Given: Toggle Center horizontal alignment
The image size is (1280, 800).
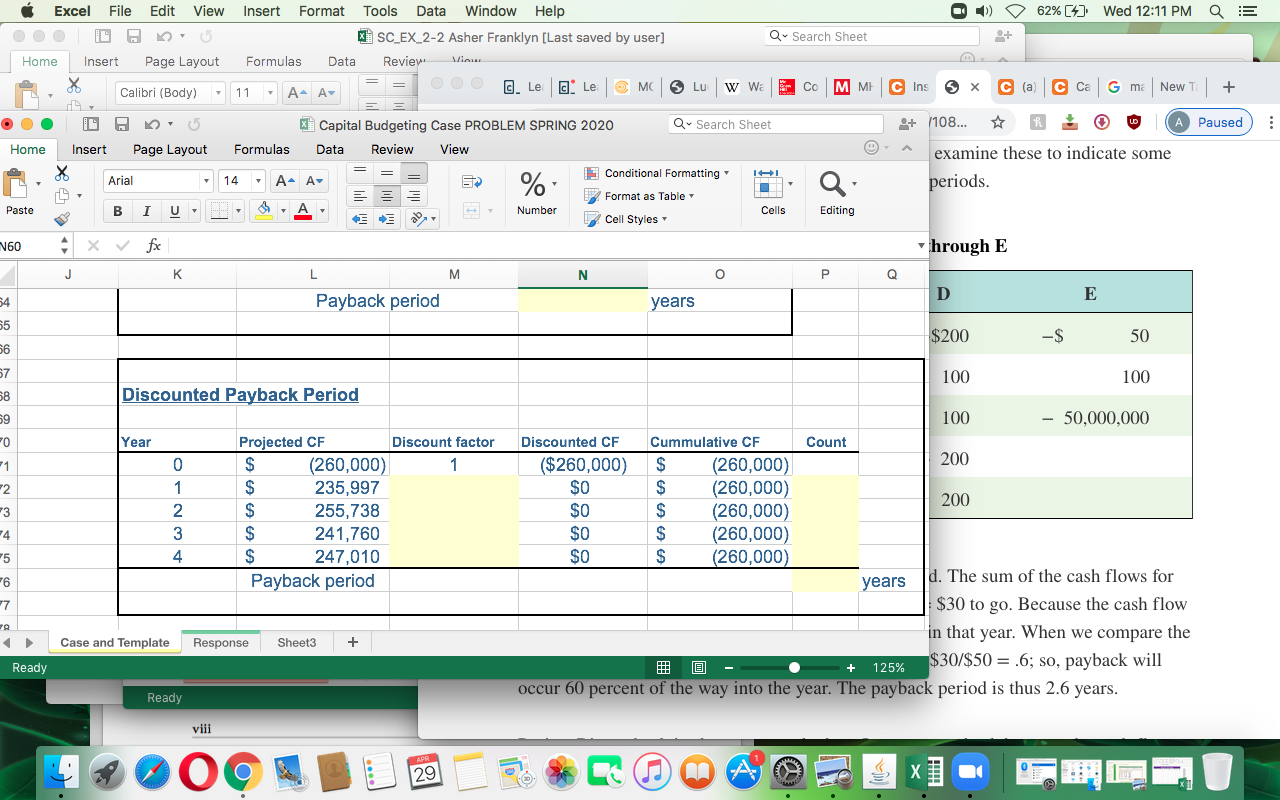Looking at the screenshot, I should (x=388, y=196).
